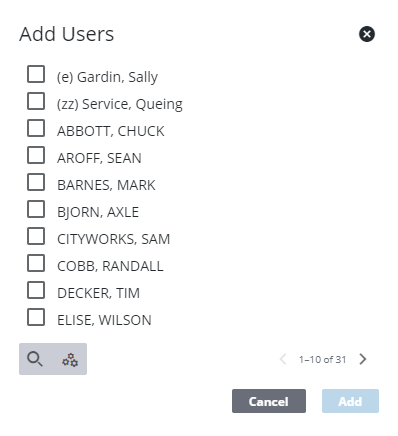Screen dimensions: 398x436
Task: Click the Add button
Action: coord(350,401)
